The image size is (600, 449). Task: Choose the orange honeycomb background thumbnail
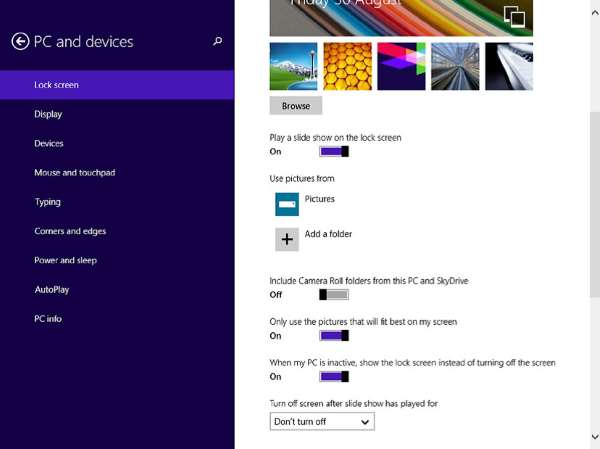[x=347, y=66]
